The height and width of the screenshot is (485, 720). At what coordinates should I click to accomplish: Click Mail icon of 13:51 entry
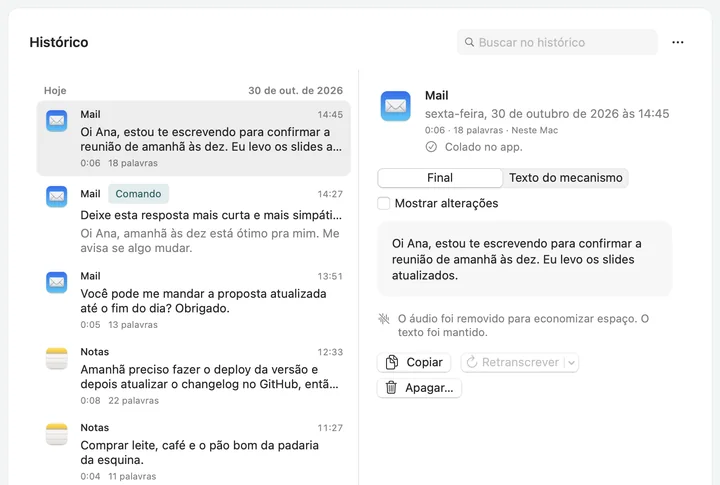[x=56, y=282]
